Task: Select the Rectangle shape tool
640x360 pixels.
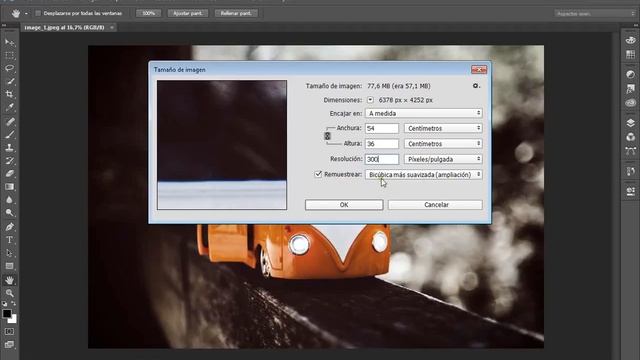Action: click(9, 266)
